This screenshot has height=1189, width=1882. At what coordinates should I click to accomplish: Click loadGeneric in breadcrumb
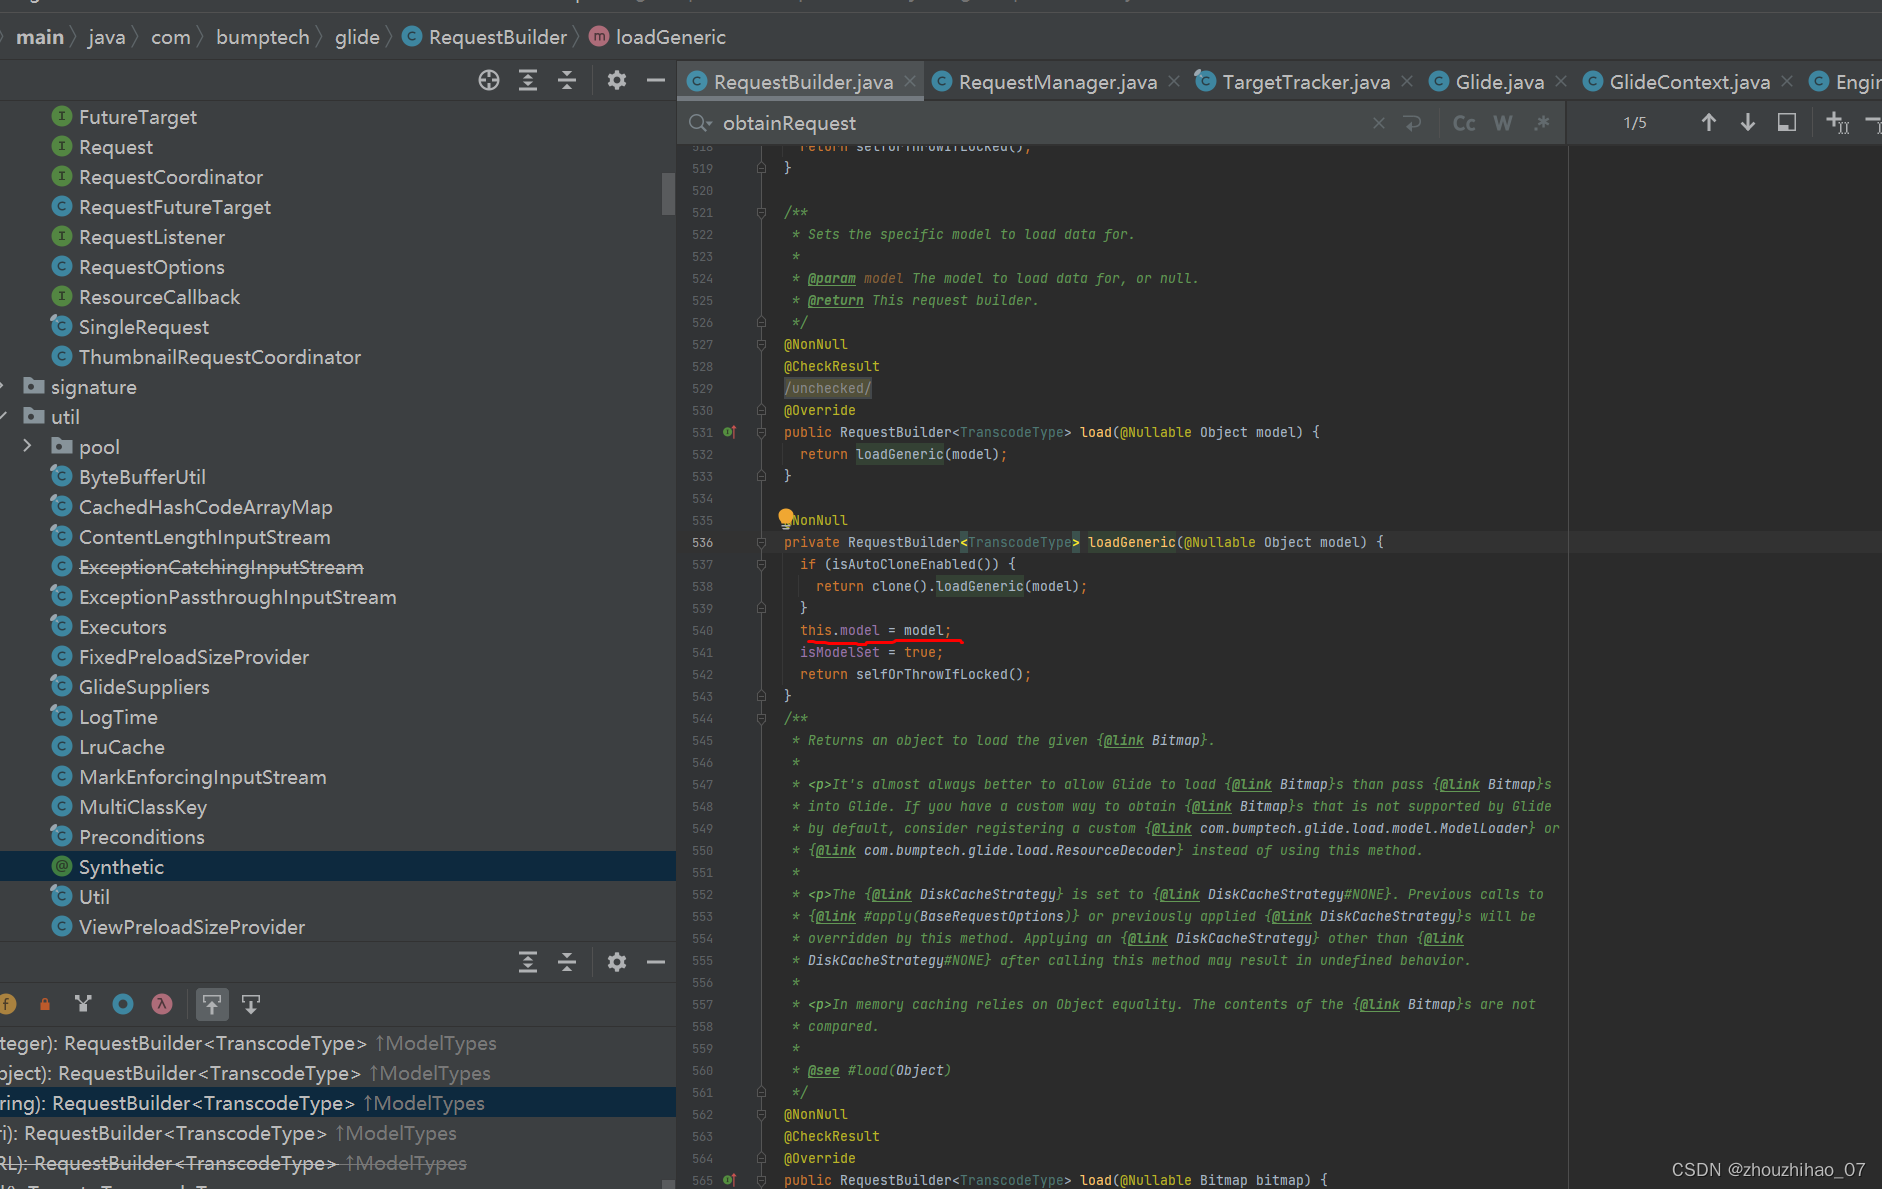click(x=658, y=37)
